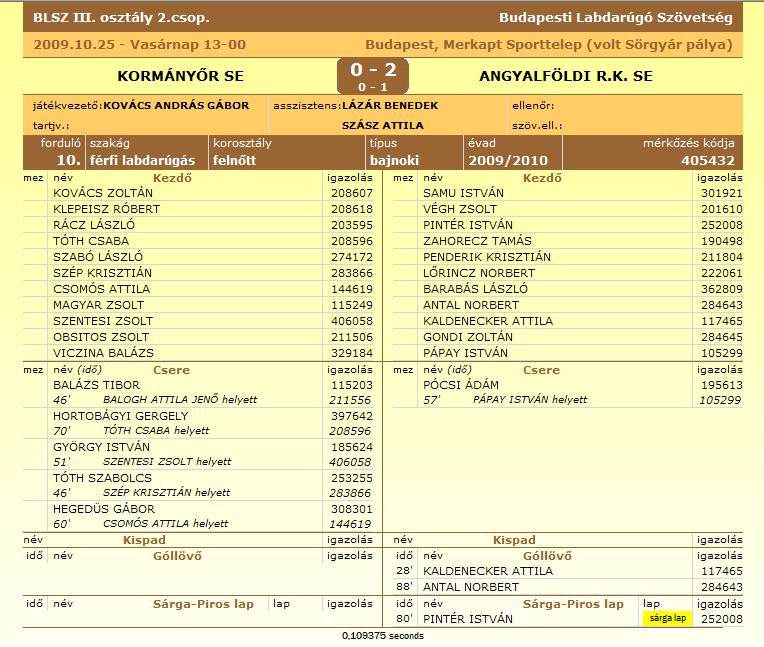Image resolution: width=764 pixels, height=647 pixels.
Task: Click BALOGH ATTILA JENŐ helyett note
Action: click(x=180, y=400)
